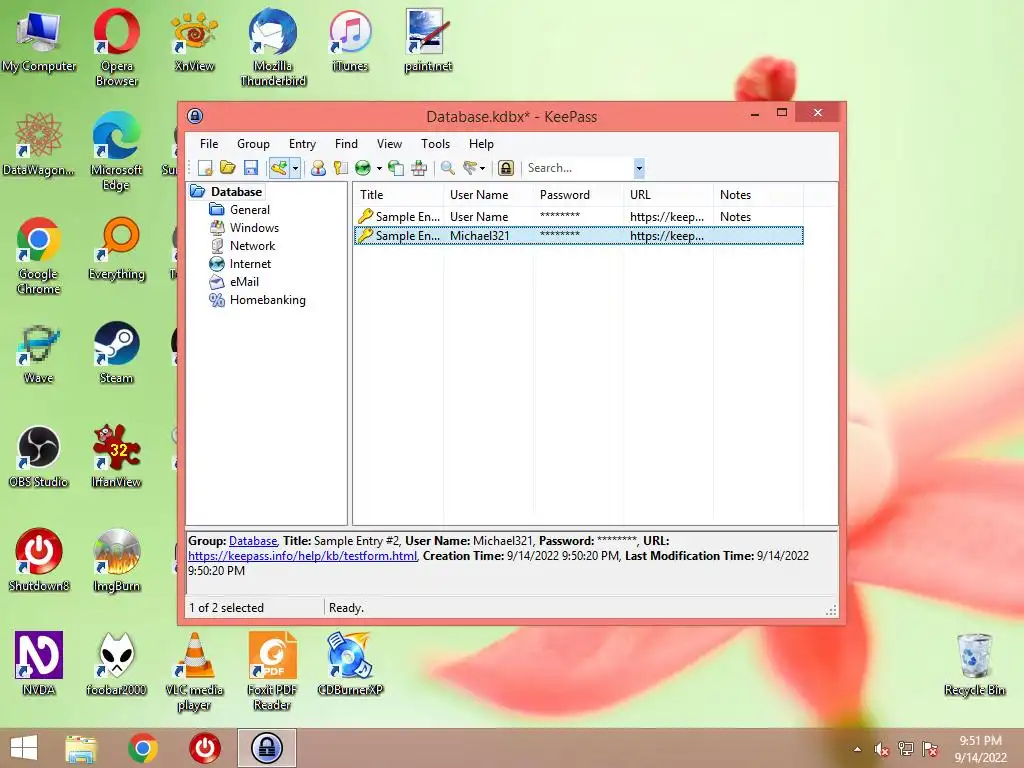Select the Database root tree node

tap(236, 191)
